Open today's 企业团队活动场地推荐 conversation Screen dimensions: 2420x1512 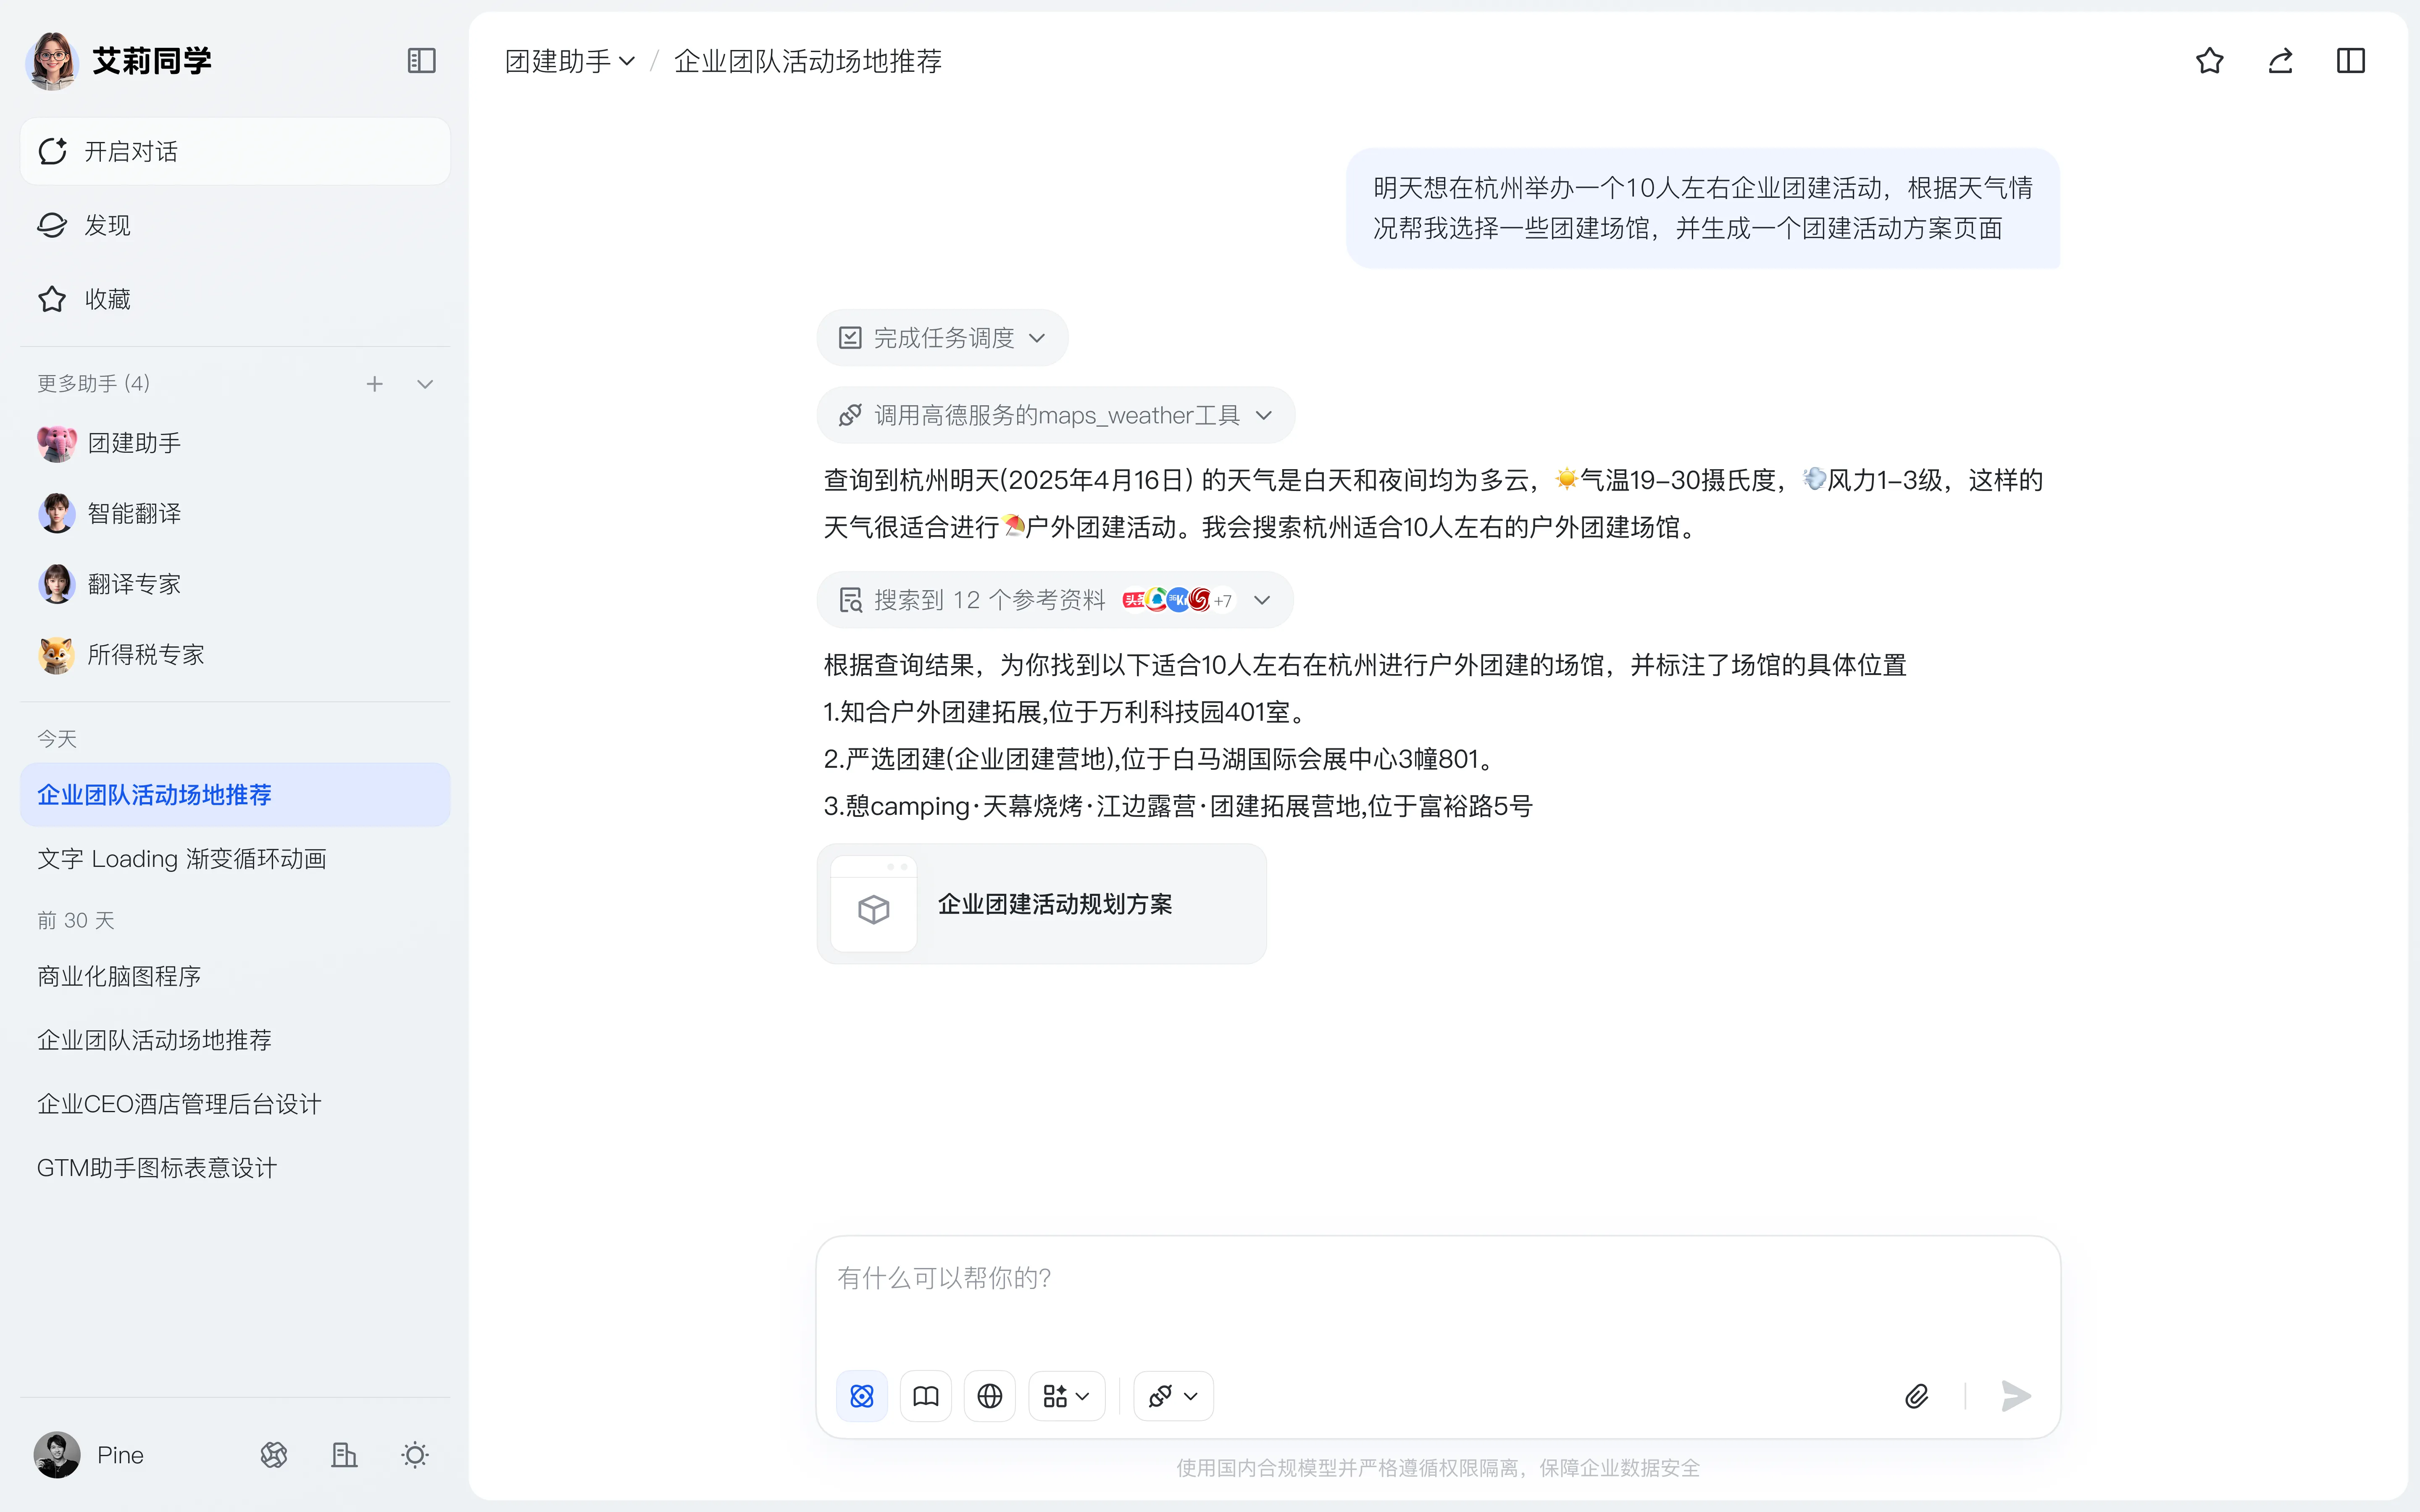coord(235,795)
